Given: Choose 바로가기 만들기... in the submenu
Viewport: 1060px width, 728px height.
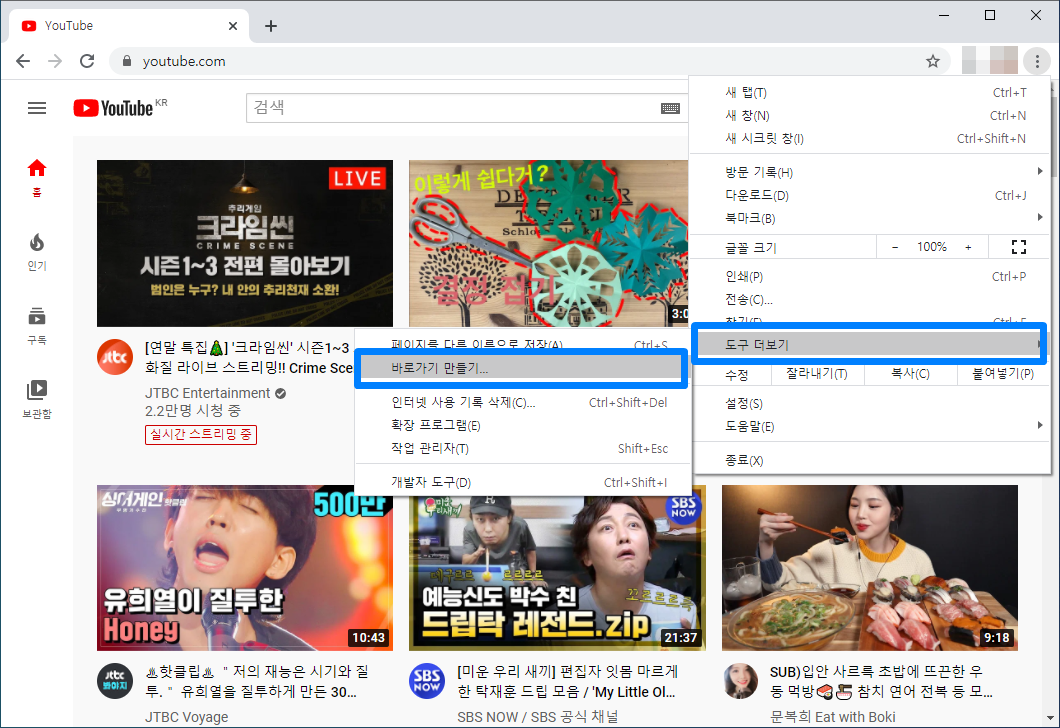Looking at the screenshot, I should pyautogui.click(x=522, y=368).
